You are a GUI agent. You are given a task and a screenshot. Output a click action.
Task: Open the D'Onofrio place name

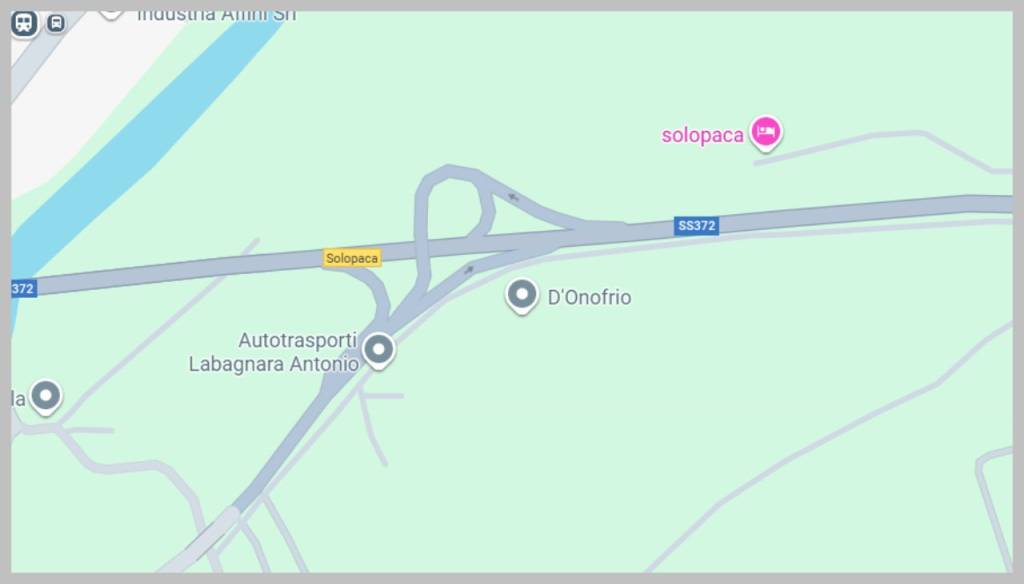(x=589, y=297)
